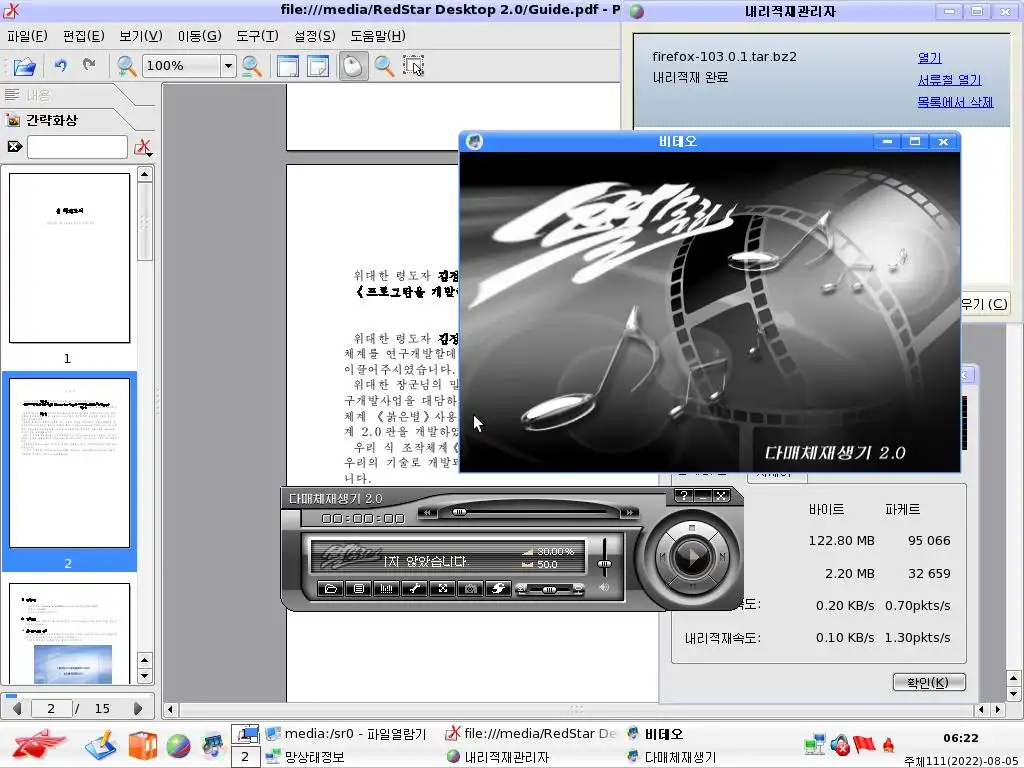
Task: Click the 목록에서 삭제 link
Action: point(955,102)
